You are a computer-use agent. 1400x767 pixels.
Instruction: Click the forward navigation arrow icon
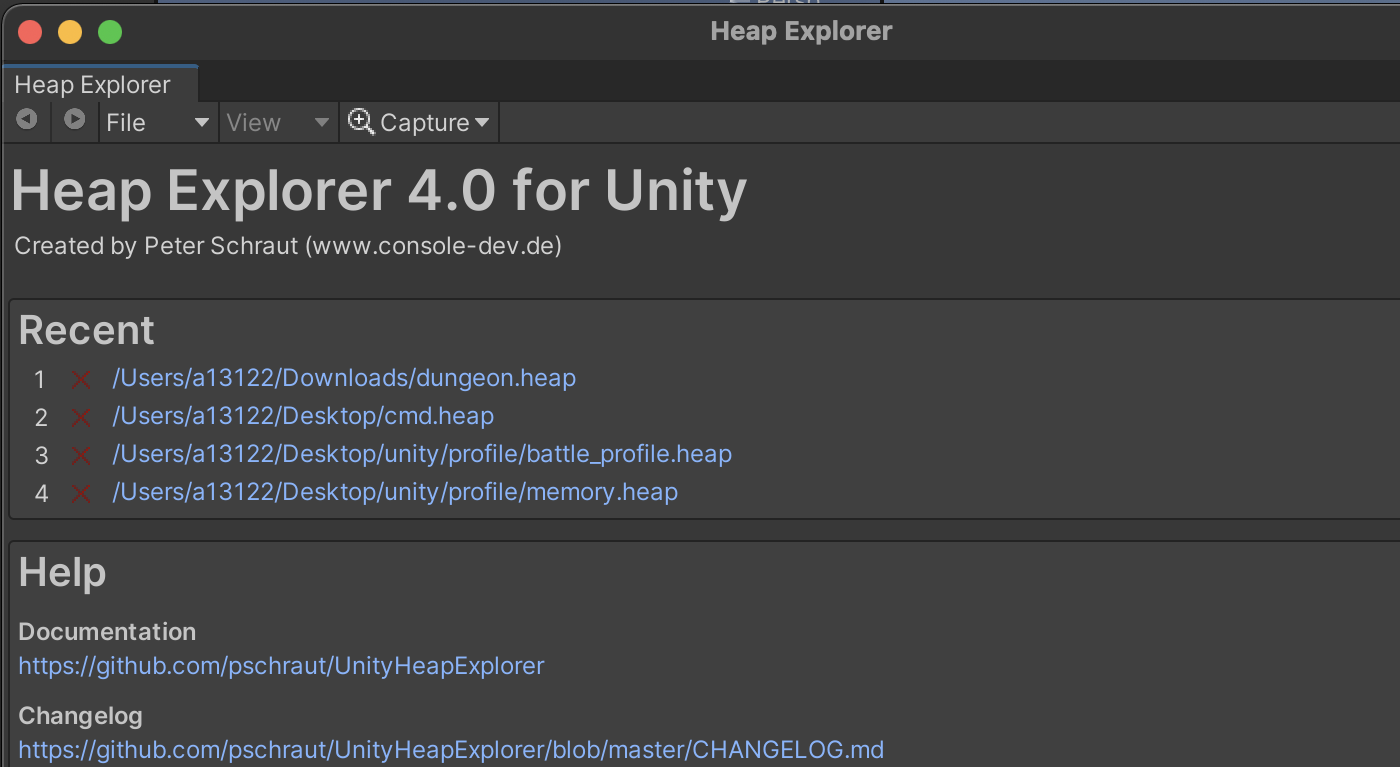[74, 121]
